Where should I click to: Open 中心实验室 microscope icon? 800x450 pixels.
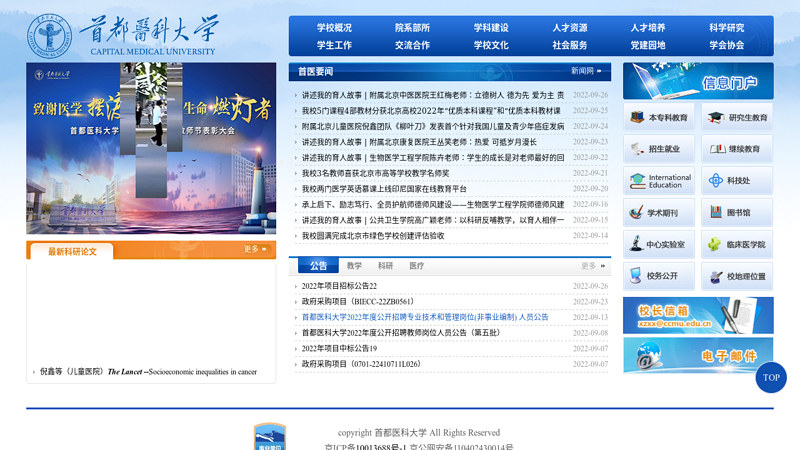click(x=659, y=244)
